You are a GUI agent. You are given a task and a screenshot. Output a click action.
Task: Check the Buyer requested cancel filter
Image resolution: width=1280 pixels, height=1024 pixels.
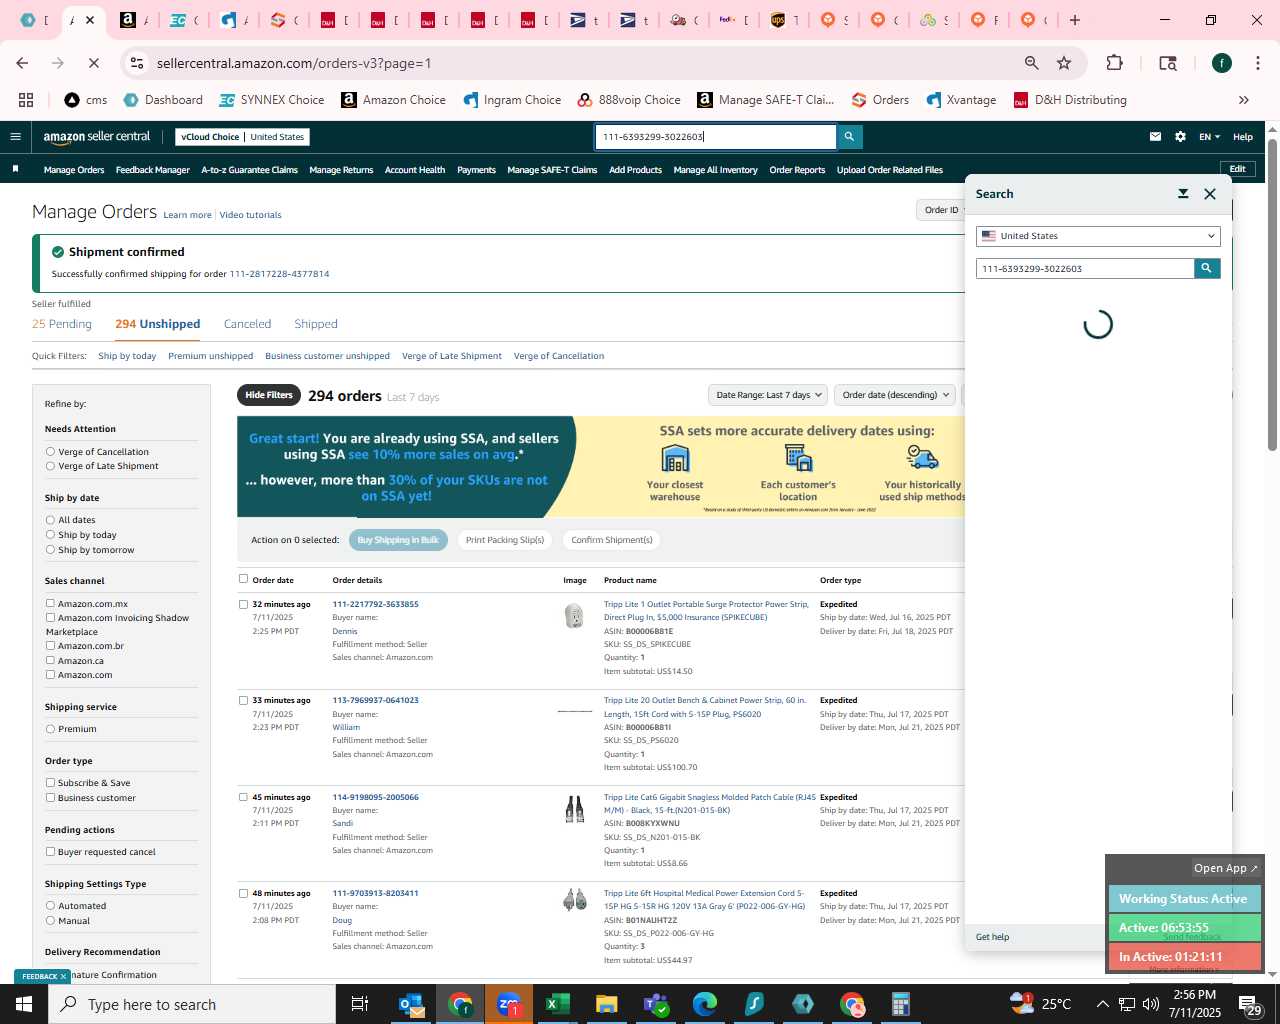click(50, 852)
